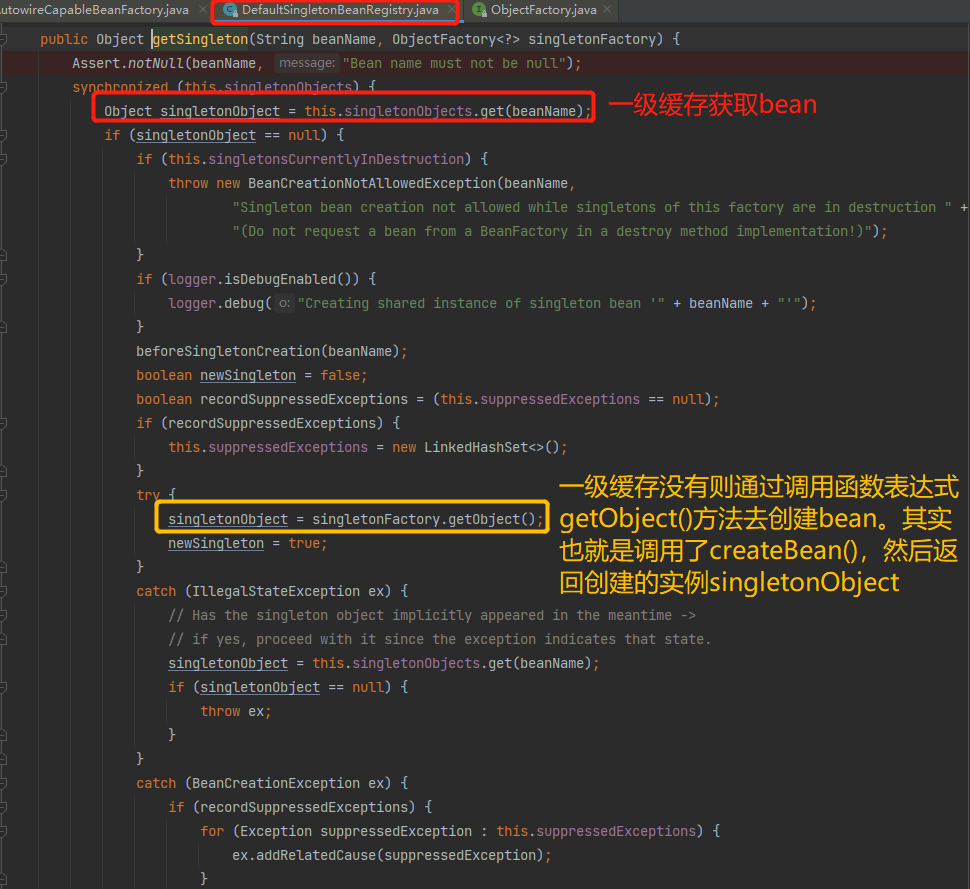Click the singletonsCurrentlyInDestruction field
Viewport: 970px width, 889px height.
[x=336, y=159]
